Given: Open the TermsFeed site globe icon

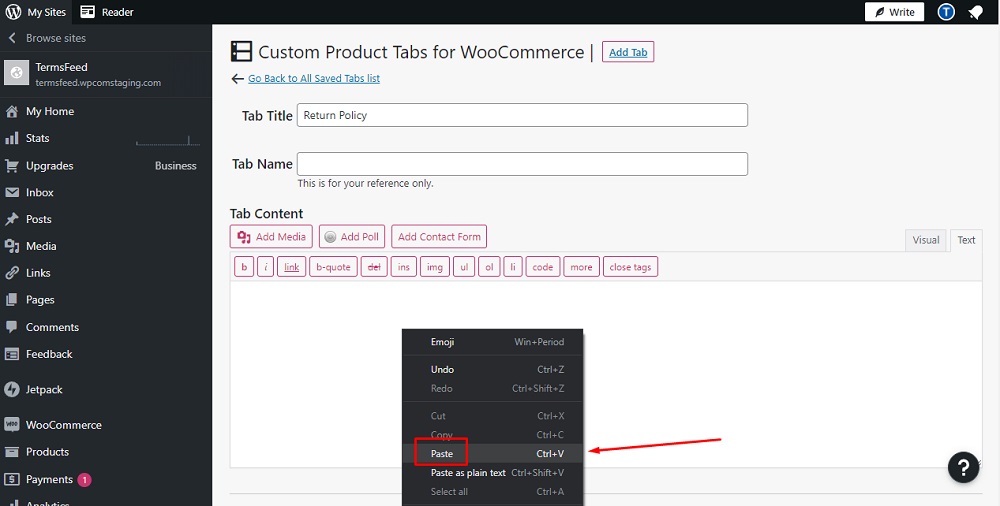Looking at the screenshot, I should click(x=17, y=73).
